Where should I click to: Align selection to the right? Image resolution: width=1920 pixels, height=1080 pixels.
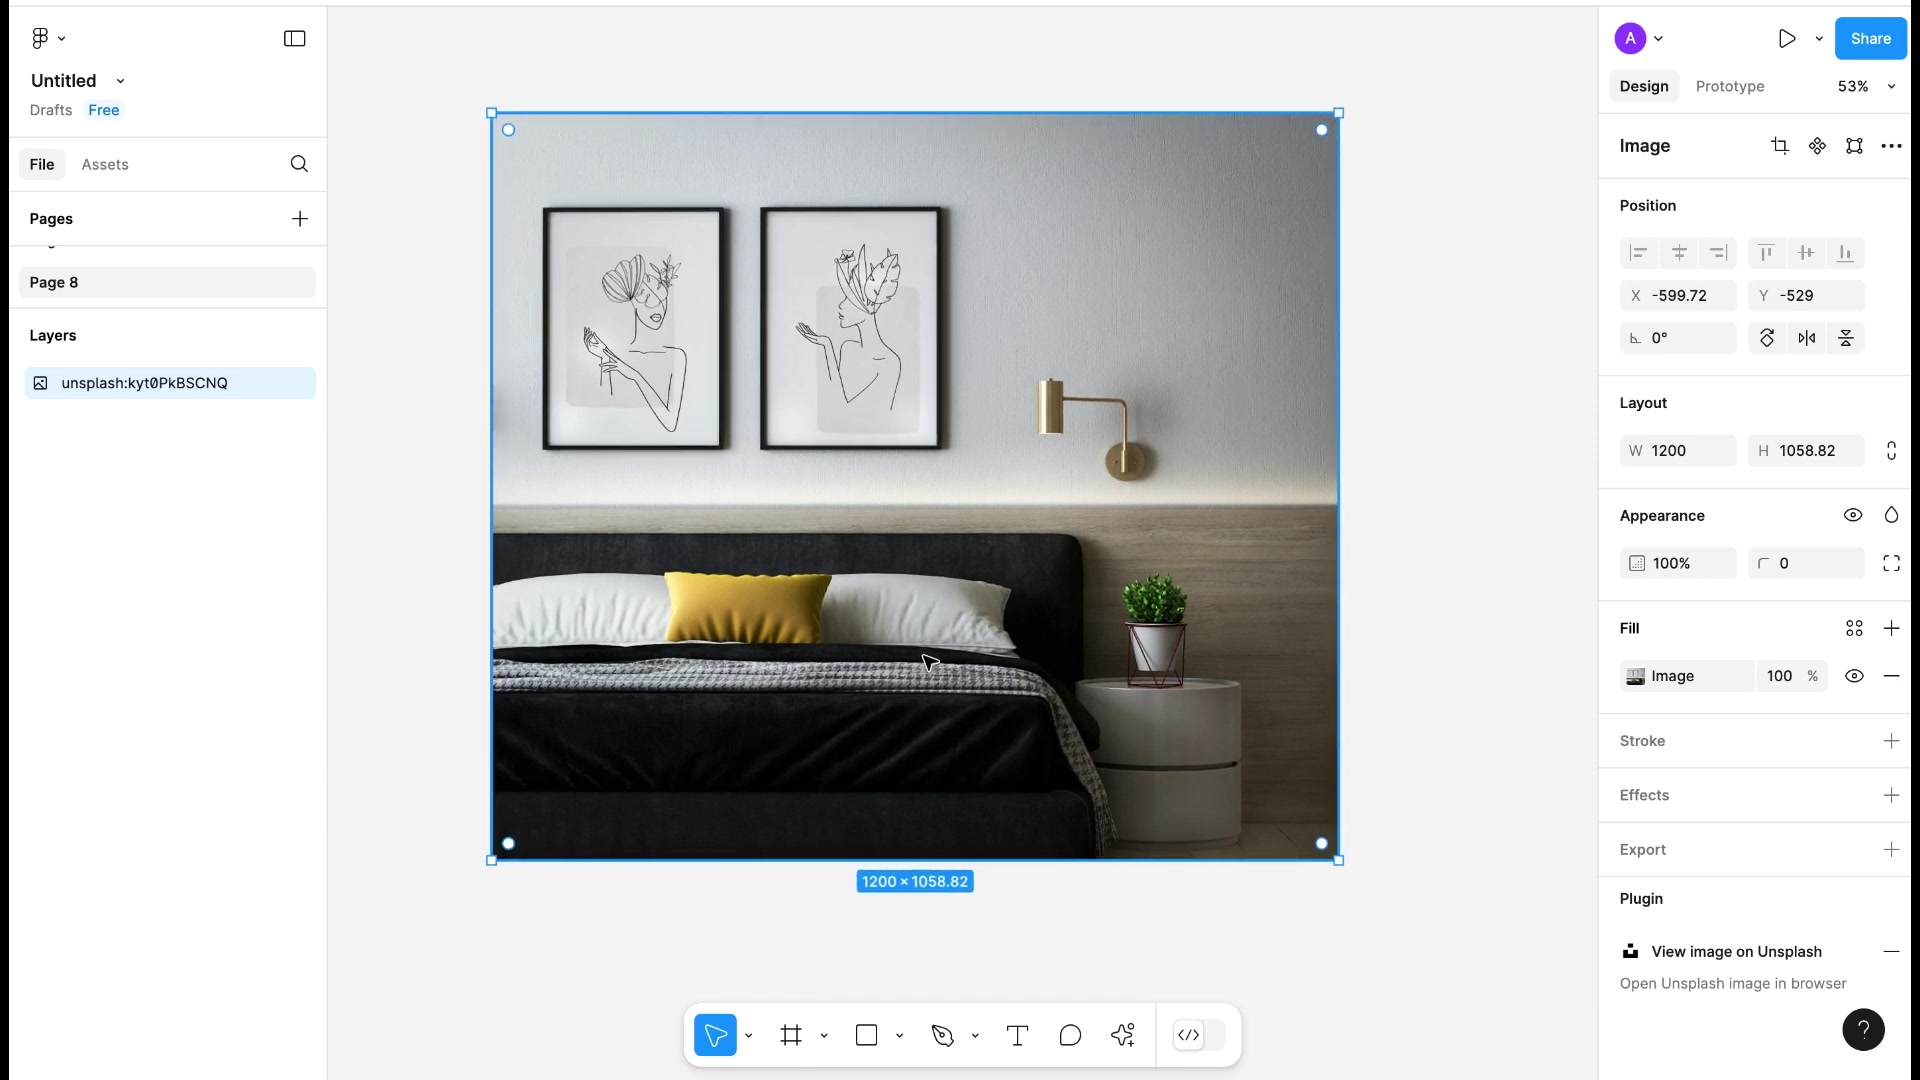click(x=1718, y=253)
